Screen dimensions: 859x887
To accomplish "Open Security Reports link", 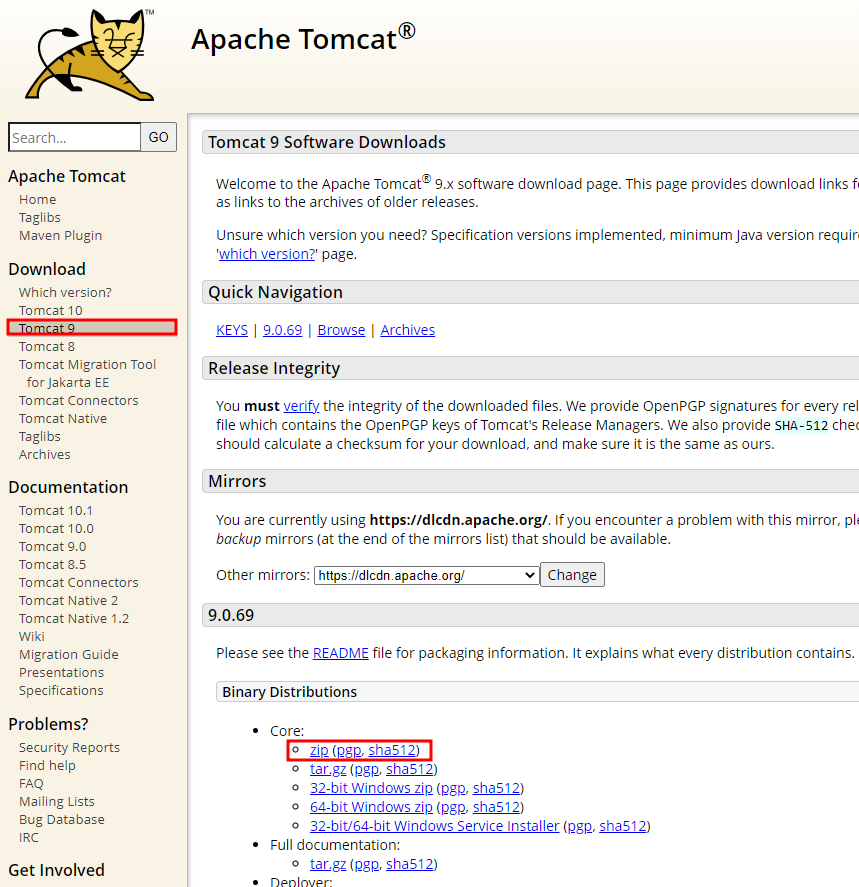I will 69,748.
